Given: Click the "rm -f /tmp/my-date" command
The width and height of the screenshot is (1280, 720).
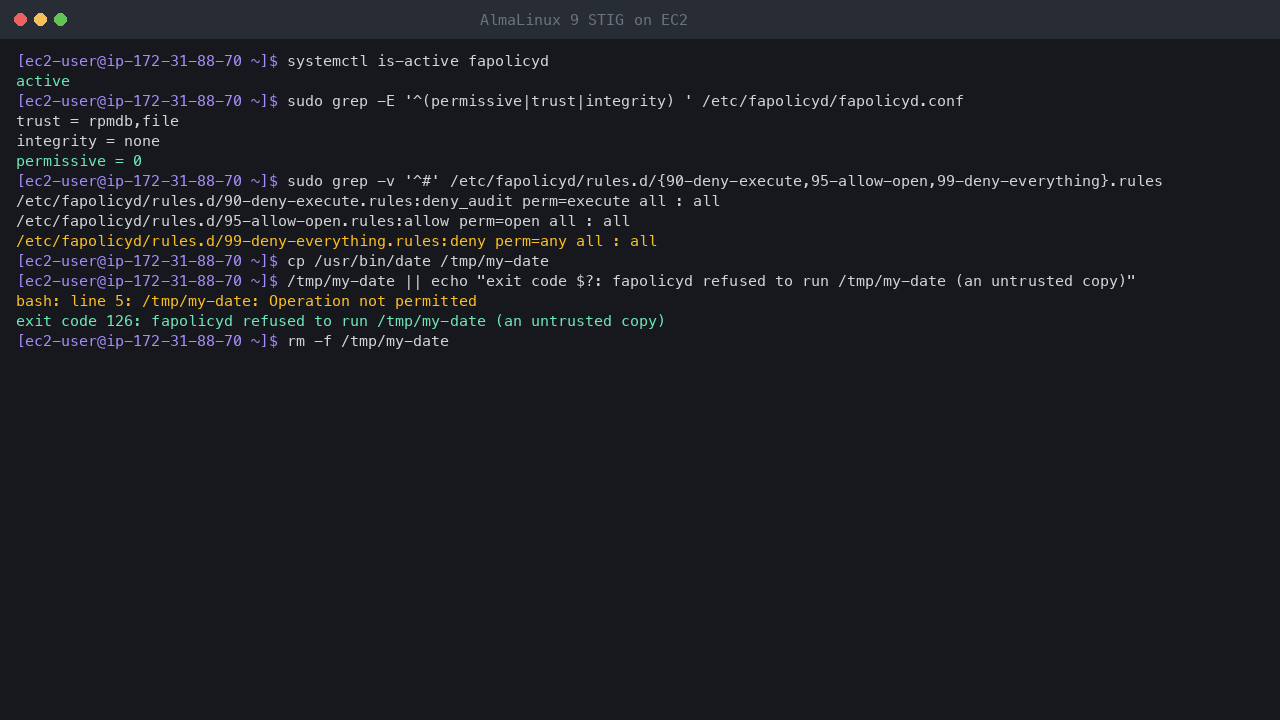Looking at the screenshot, I should coord(368,341).
